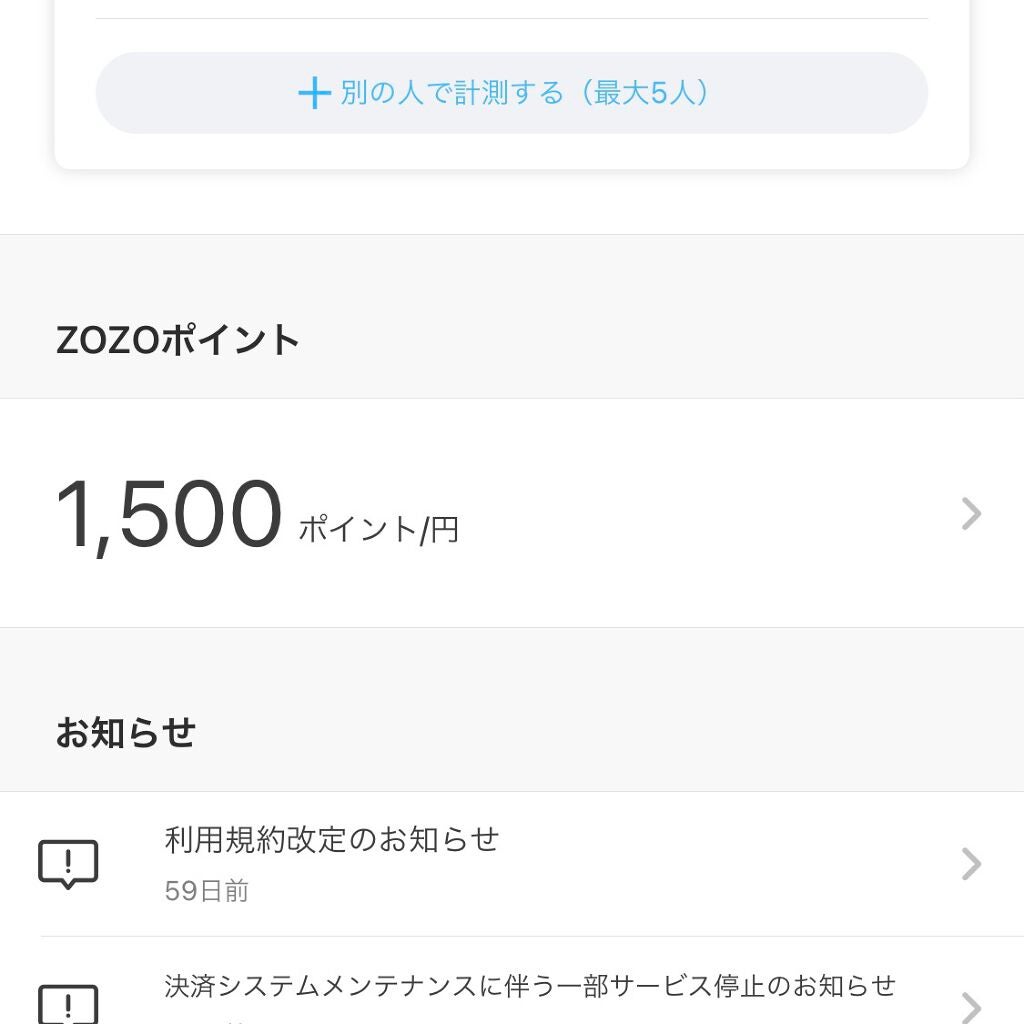Viewport: 1024px width, 1024px height.
Task: Click the 59日前 timestamp text
Action: [206, 891]
